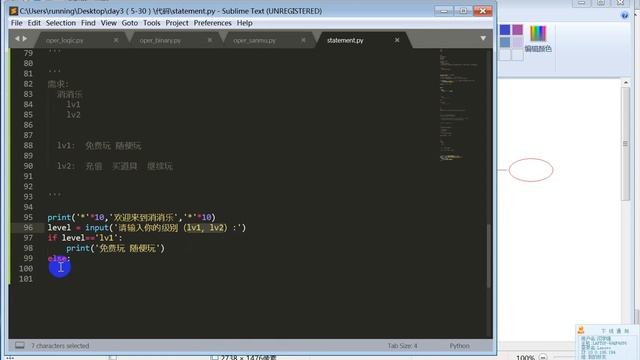The image size is (640, 360).
Task: Click the if level=='lv1' line
Action: [85, 238]
